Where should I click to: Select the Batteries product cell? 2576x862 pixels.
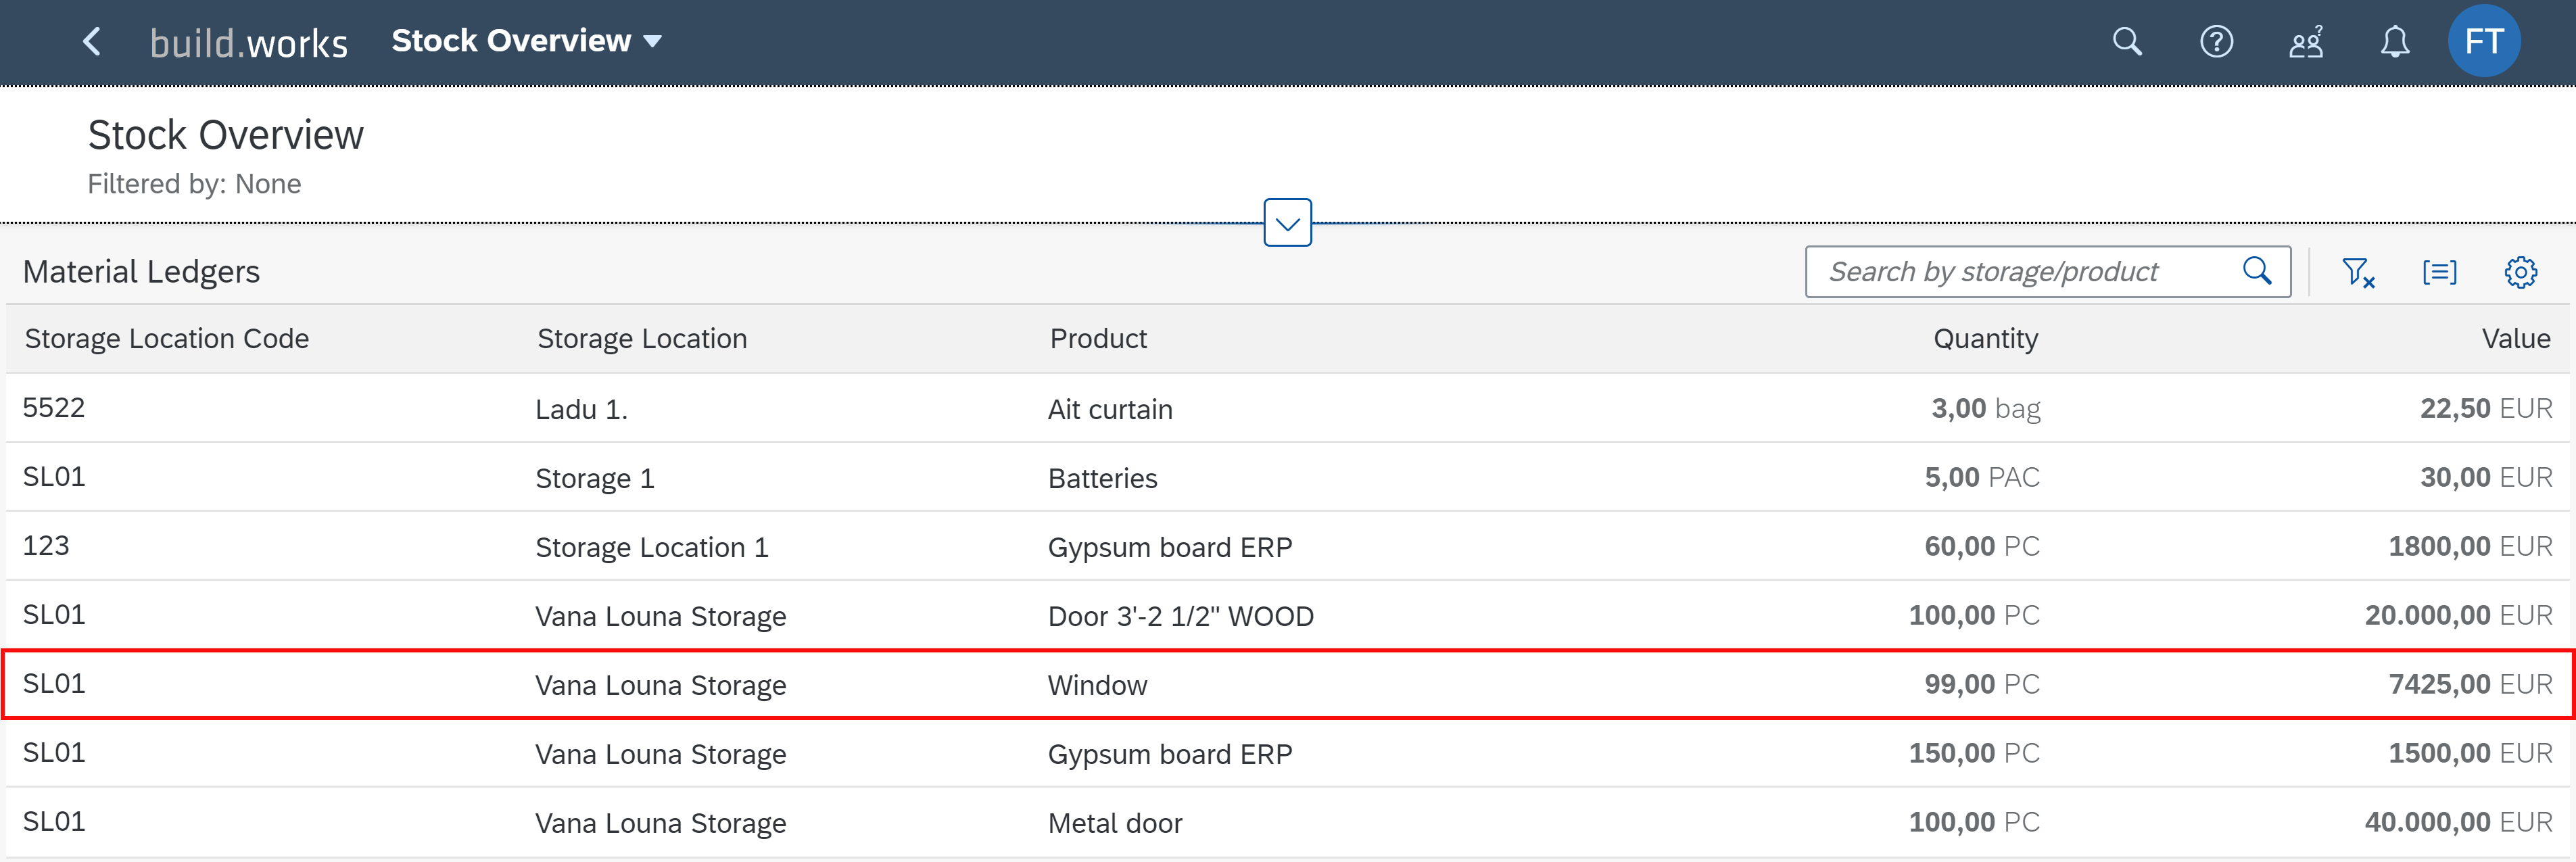coord(1102,478)
